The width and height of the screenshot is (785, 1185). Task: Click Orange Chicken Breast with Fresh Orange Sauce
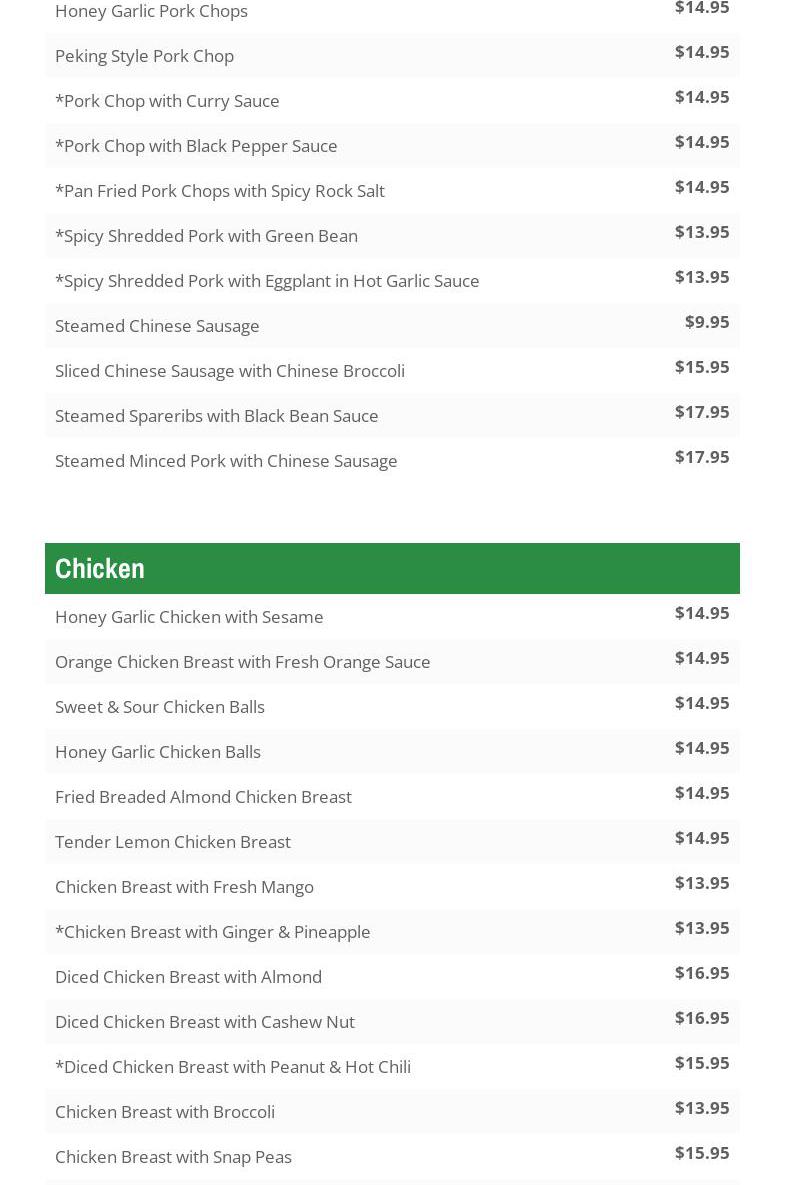242,662
